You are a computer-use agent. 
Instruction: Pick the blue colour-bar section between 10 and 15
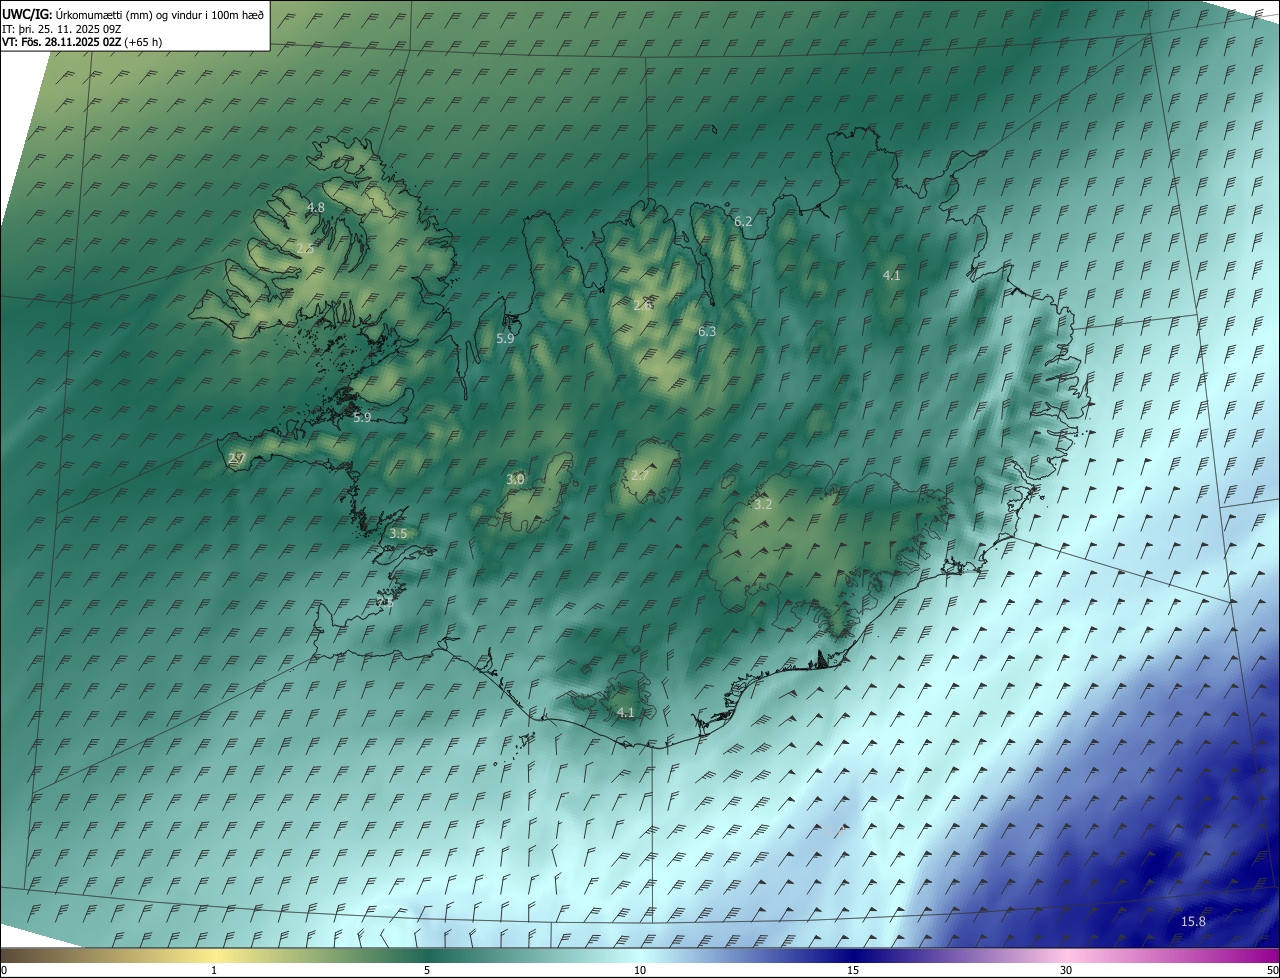pyautogui.click(x=746, y=955)
